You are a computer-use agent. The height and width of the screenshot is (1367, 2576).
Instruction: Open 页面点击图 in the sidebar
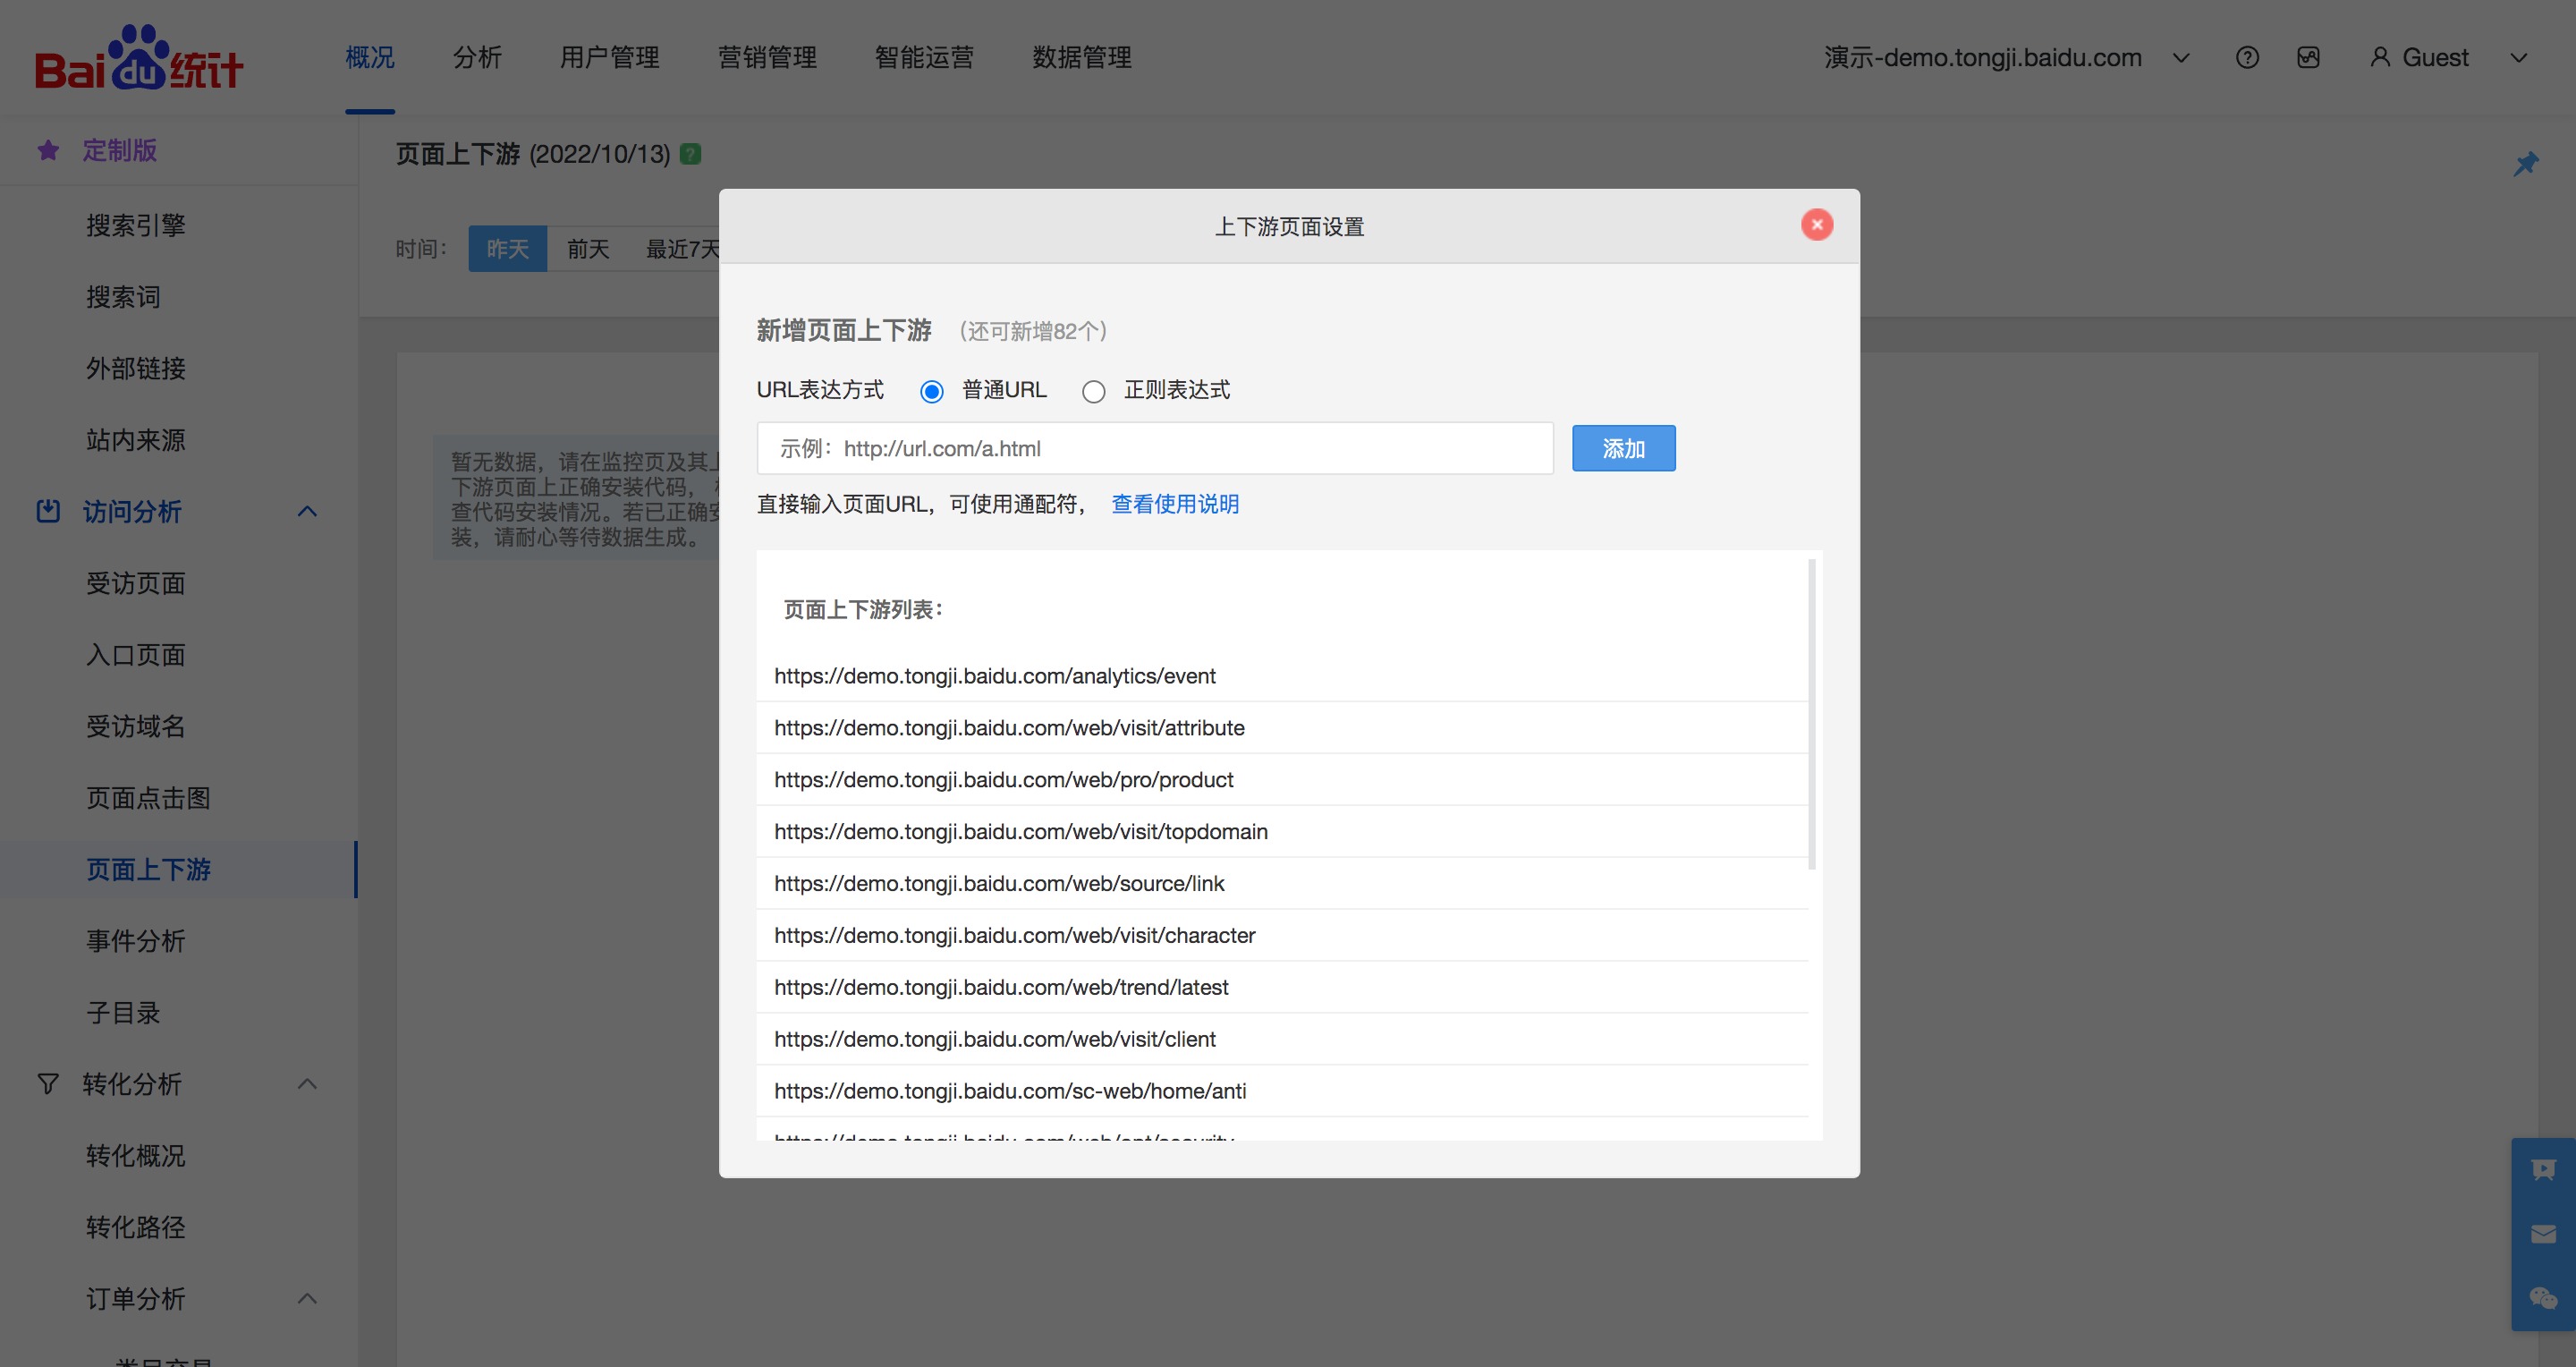[148, 799]
